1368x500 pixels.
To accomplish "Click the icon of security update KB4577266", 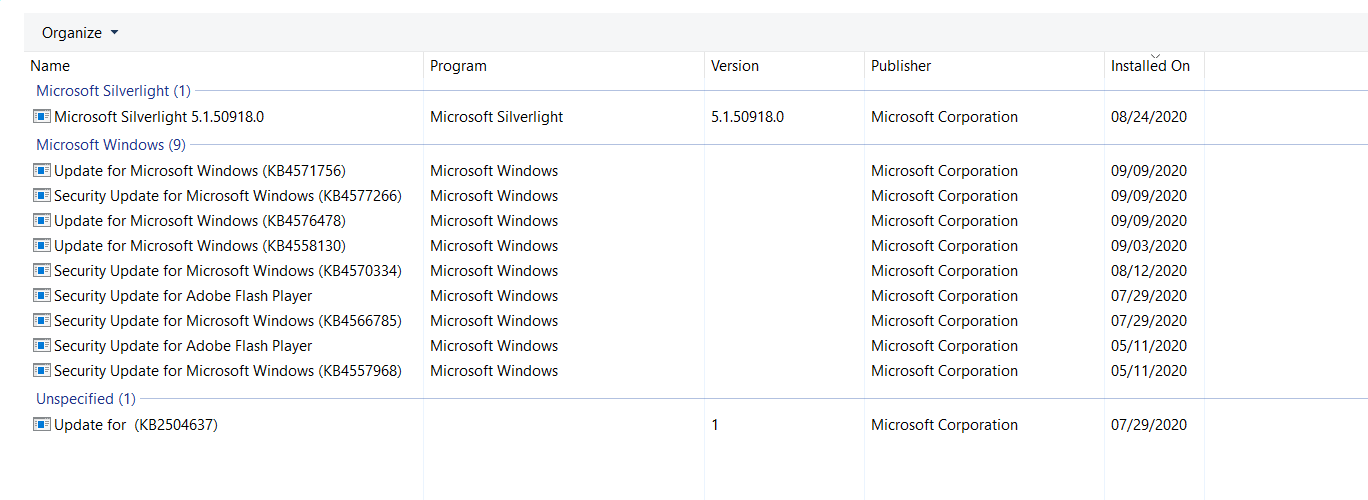I will (42, 196).
